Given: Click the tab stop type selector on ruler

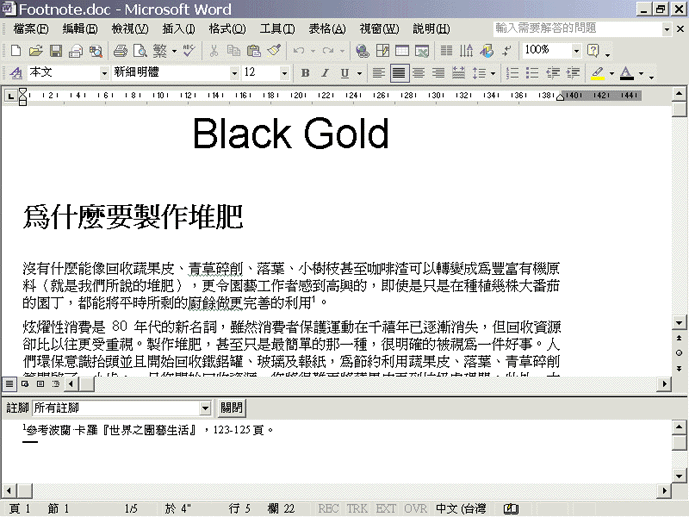Looking at the screenshot, I should pos(11,96).
